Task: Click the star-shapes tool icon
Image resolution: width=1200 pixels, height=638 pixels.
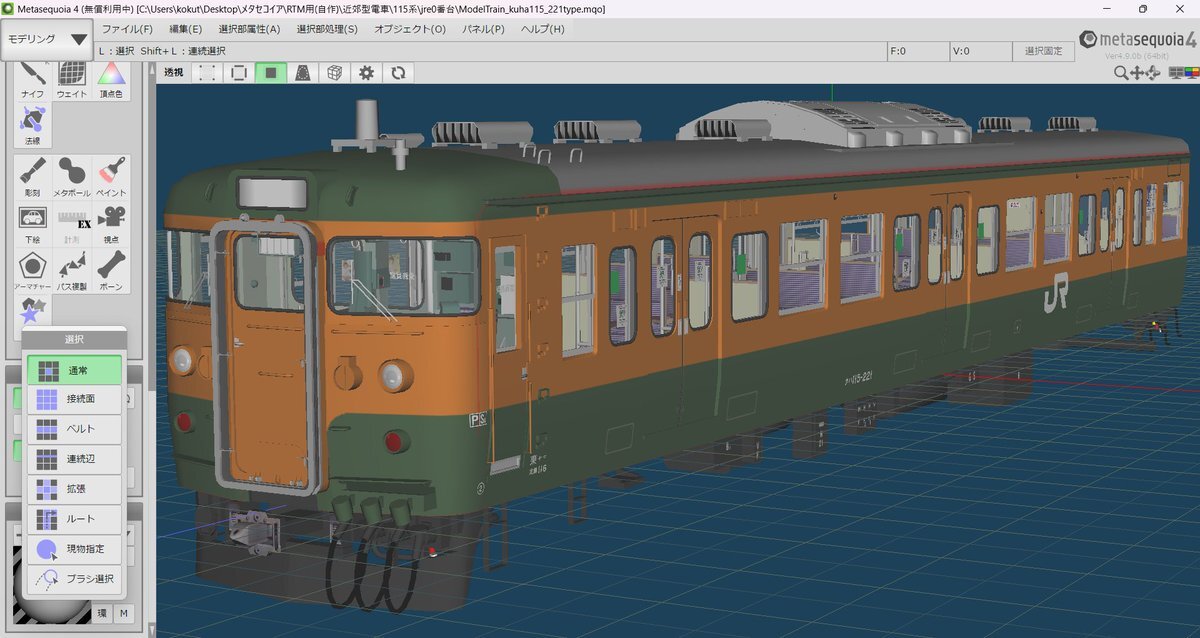Action: pyautogui.click(x=32, y=311)
